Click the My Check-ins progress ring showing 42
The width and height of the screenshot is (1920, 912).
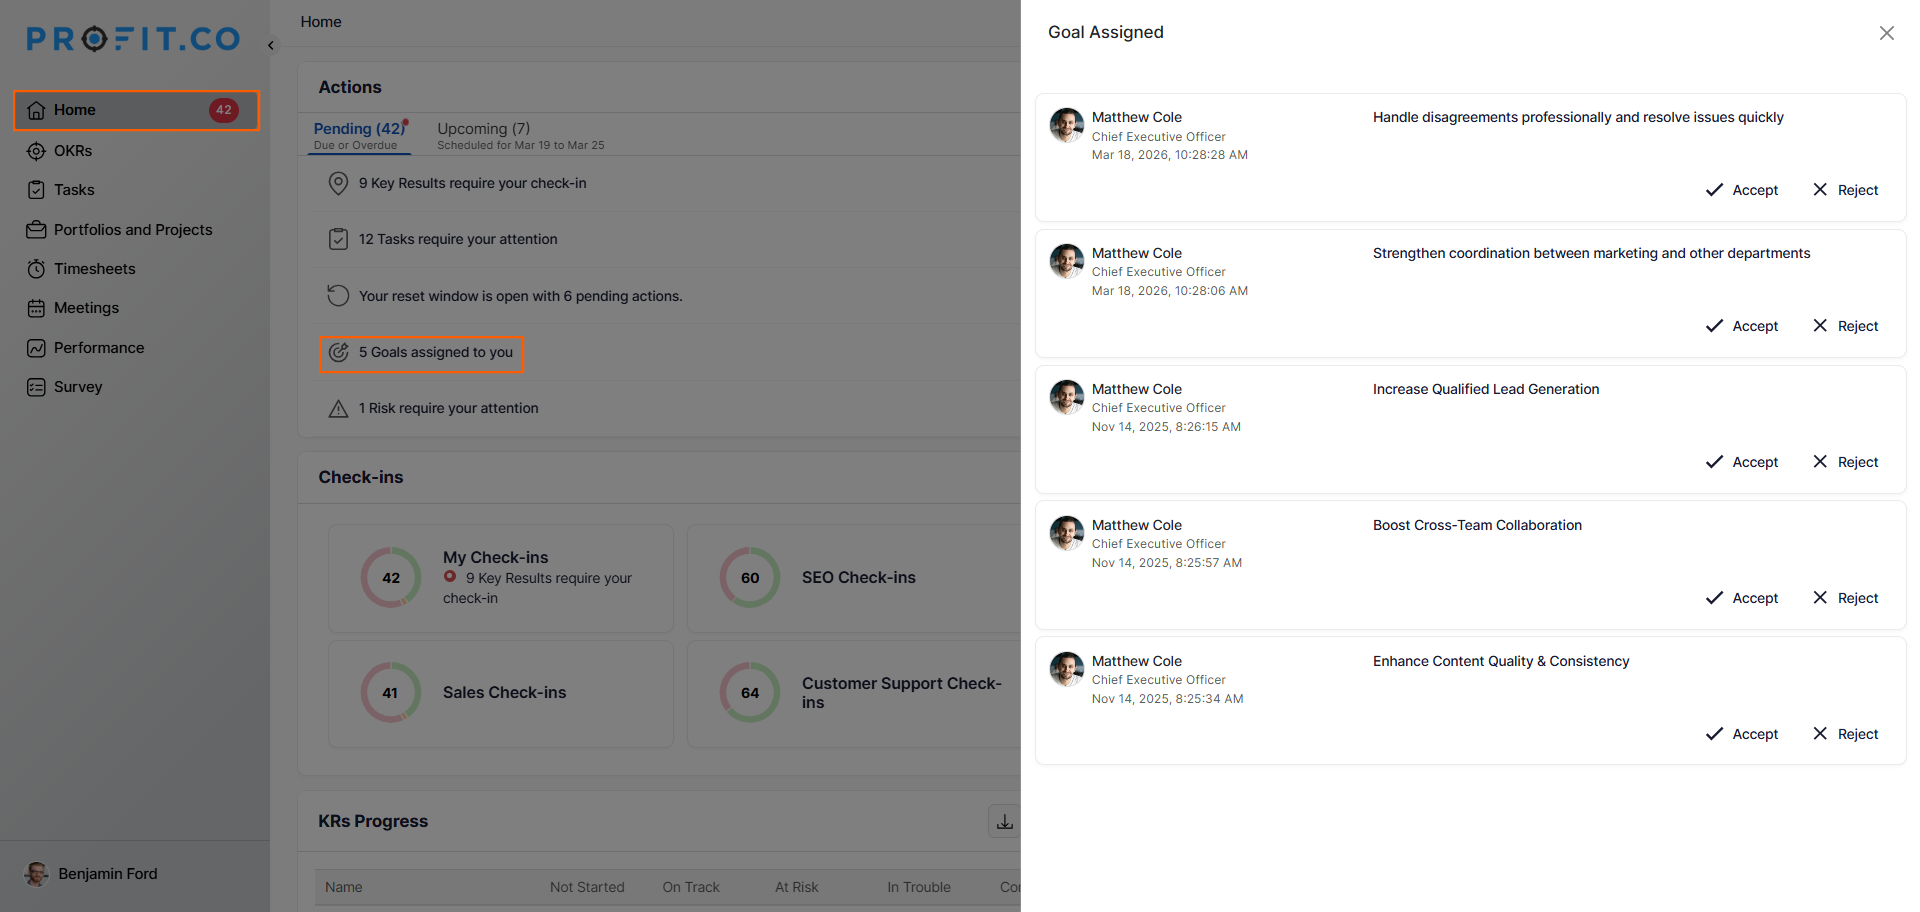click(x=391, y=578)
